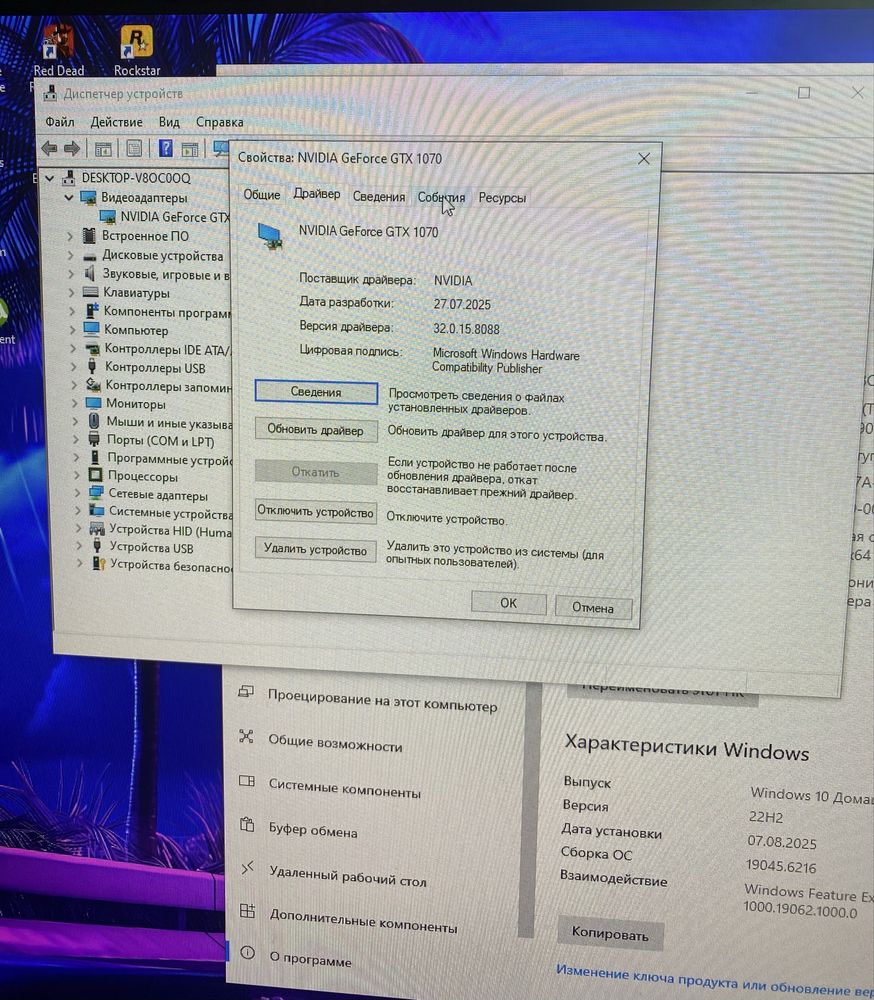Image resolution: width=874 pixels, height=1000 pixels.
Task: Collapse the Видеоадаптеры branch
Action: pyautogui.click(x=68, y=198)
